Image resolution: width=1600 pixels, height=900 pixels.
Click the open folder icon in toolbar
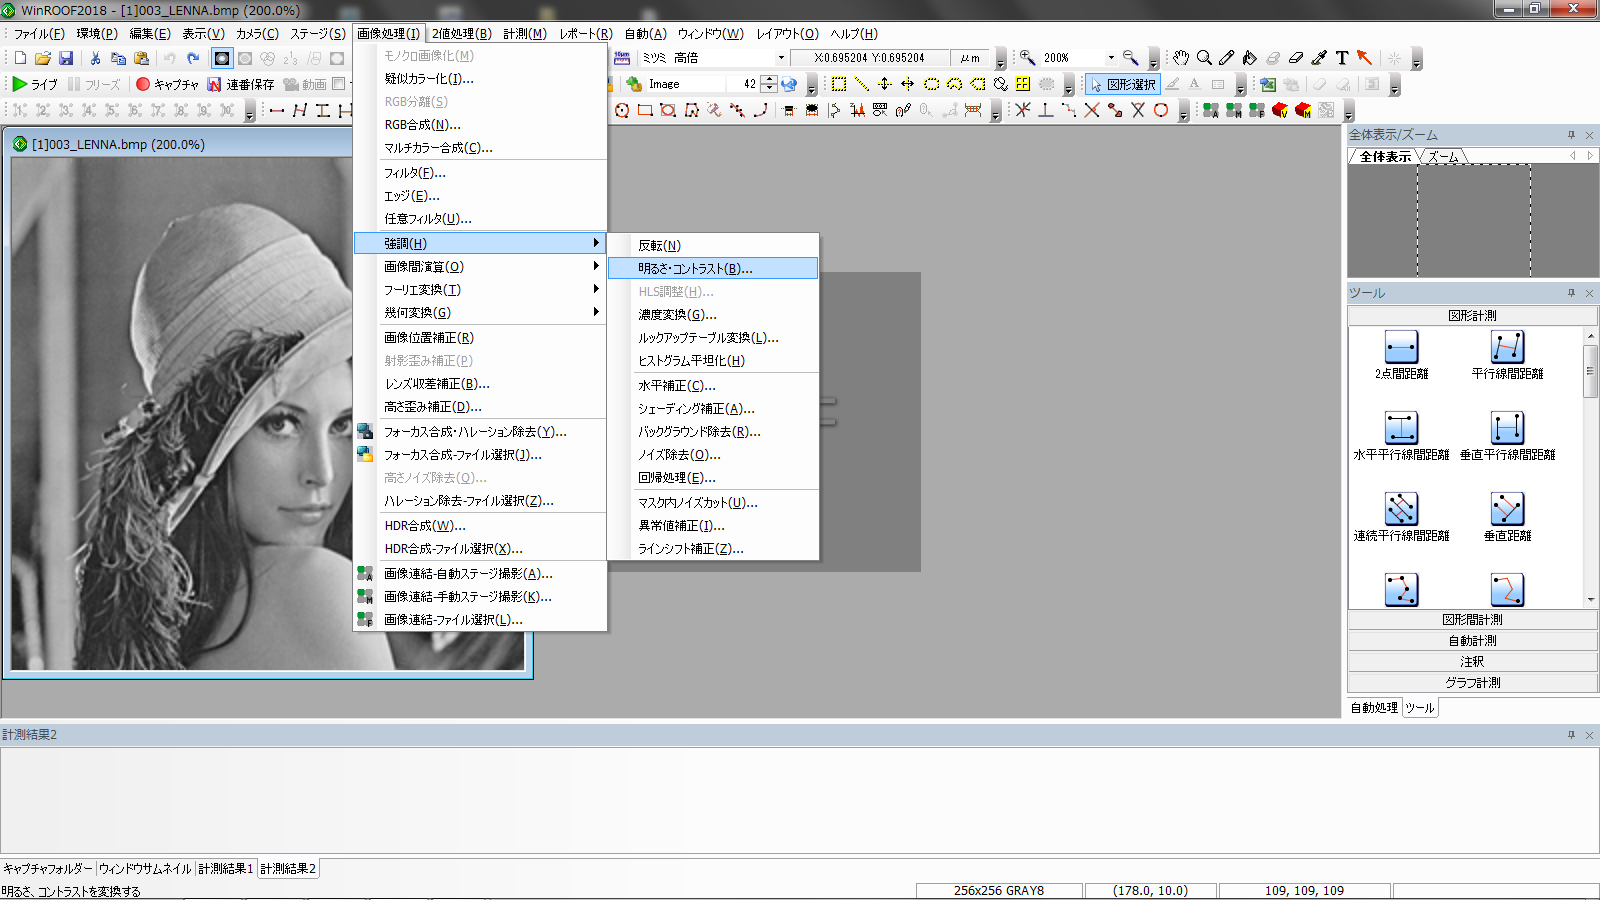(43, 58)
